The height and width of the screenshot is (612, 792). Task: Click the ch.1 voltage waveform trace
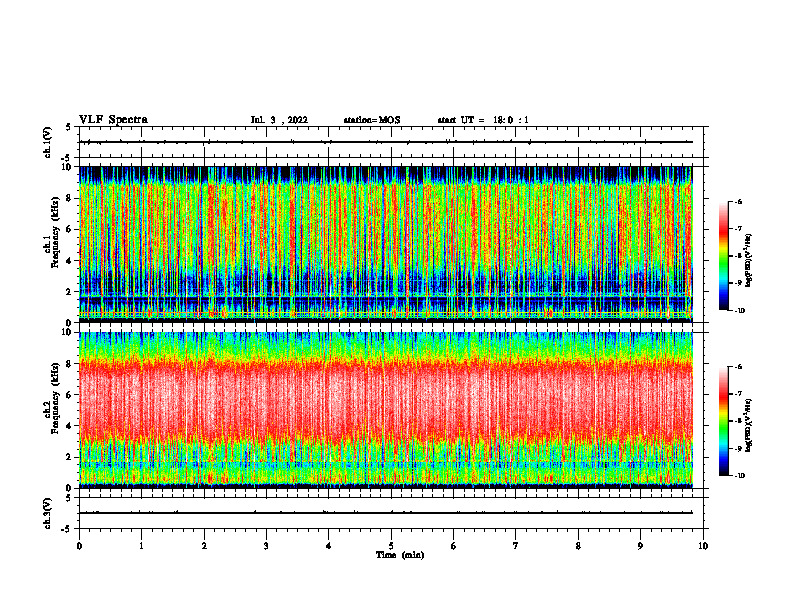pos(386,142)
